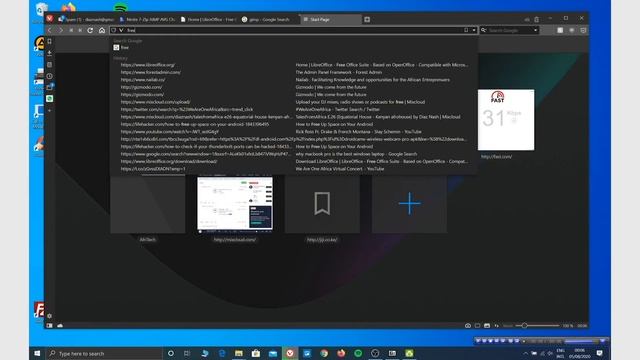Open libreoffice.org history suggestion

tap(148, 65)
